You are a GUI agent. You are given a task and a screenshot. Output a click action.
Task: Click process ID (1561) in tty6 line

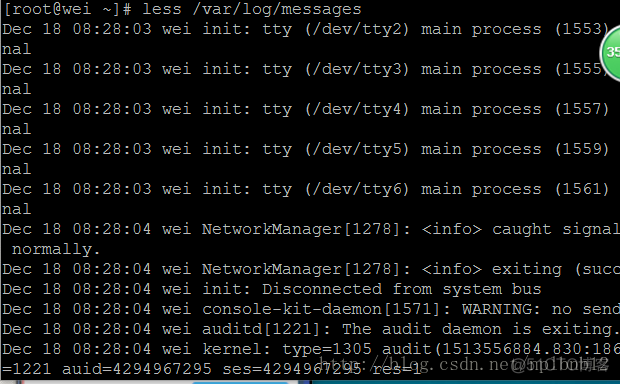582,189
